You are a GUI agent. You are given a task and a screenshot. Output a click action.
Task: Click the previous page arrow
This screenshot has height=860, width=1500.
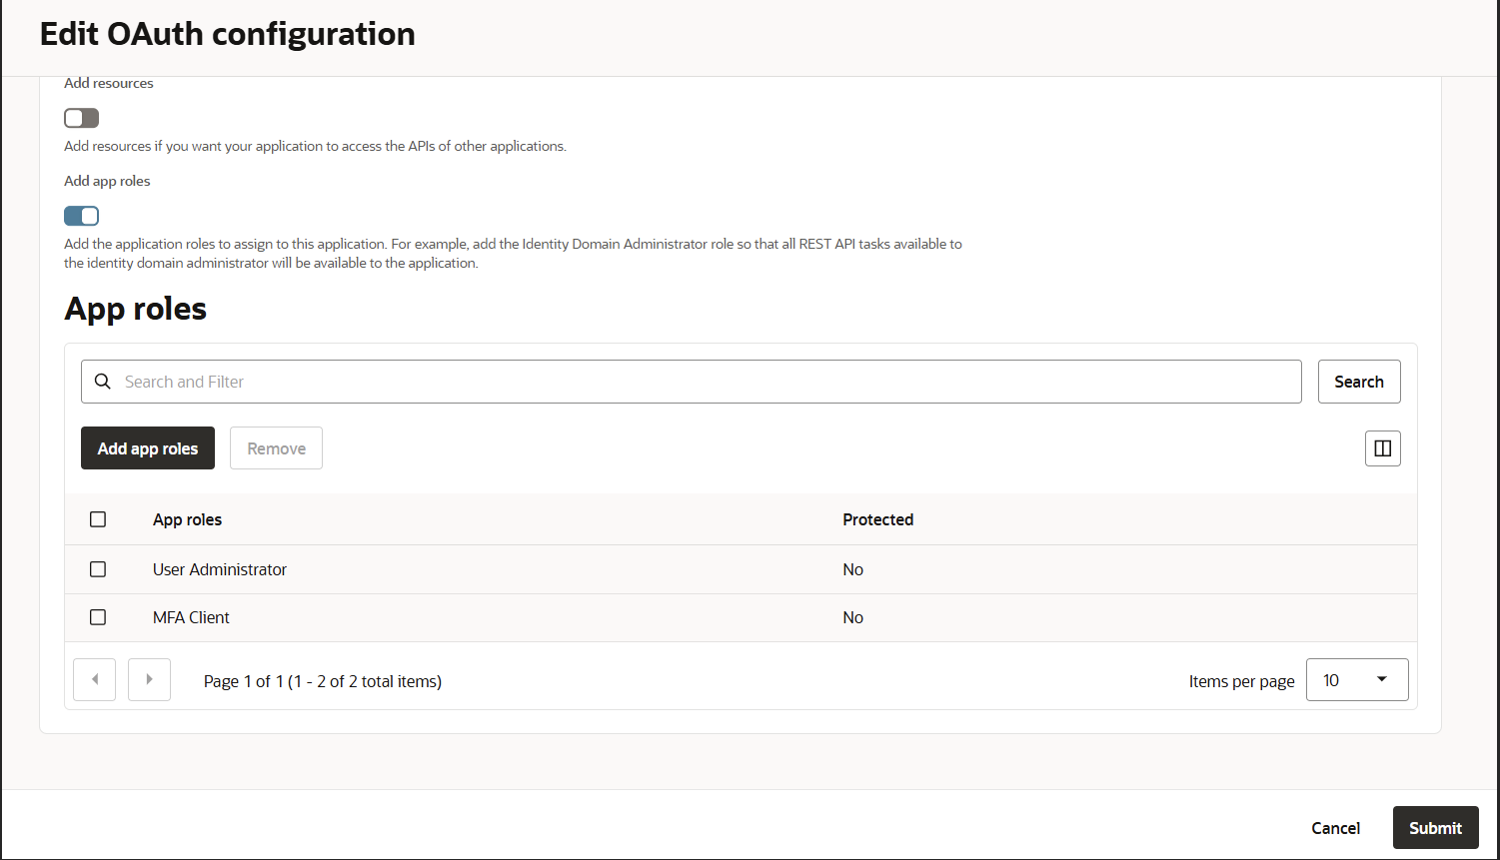click(94, 679)
